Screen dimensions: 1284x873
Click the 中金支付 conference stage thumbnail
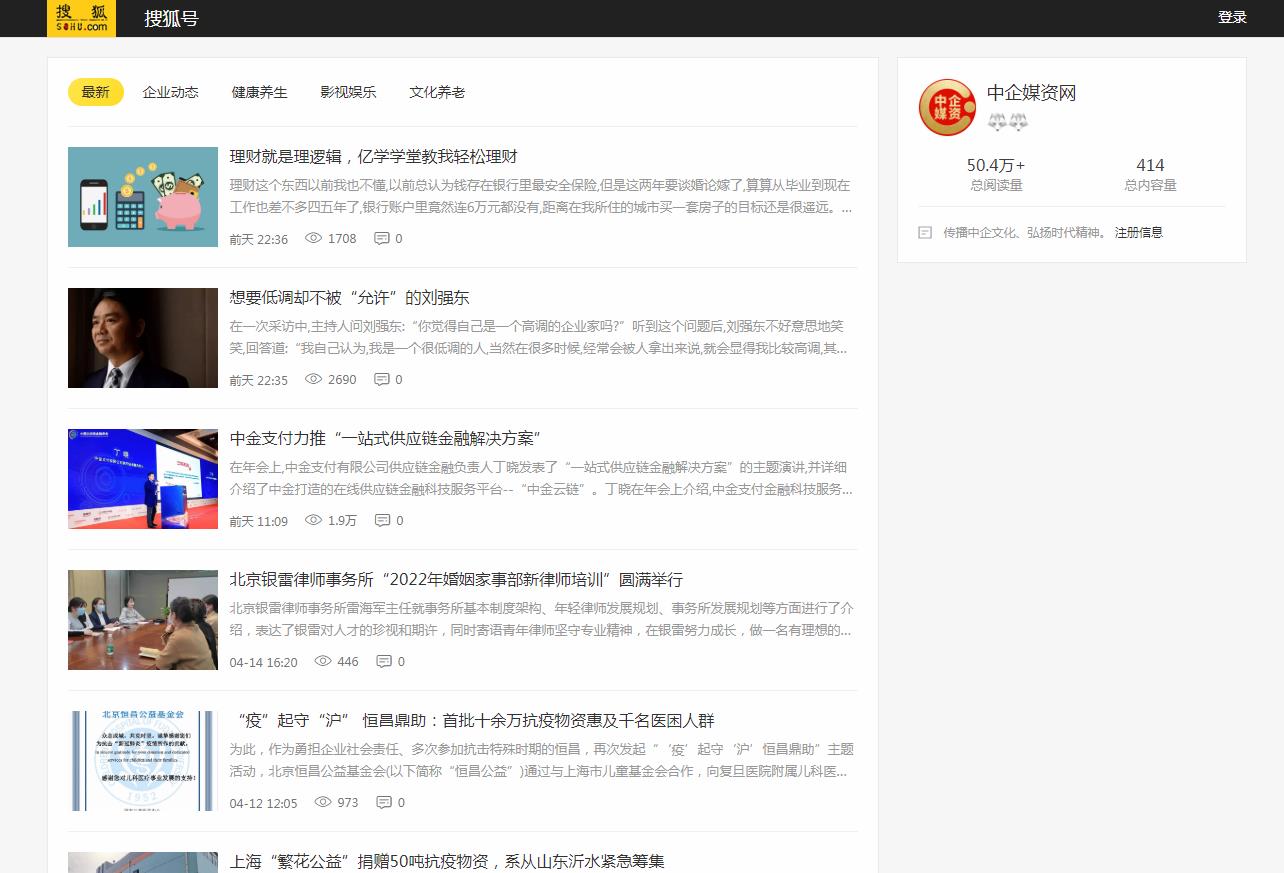143,479
